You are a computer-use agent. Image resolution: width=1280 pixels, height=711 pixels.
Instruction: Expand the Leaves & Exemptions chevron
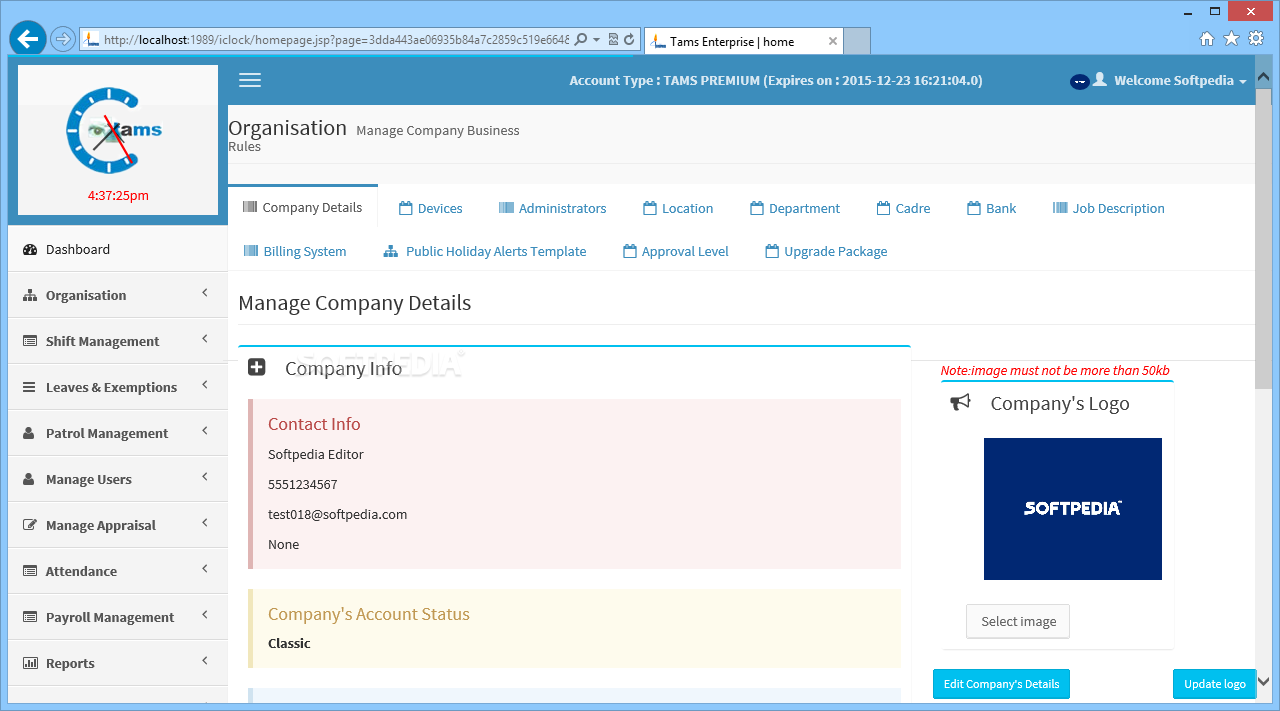pos(204,385)
